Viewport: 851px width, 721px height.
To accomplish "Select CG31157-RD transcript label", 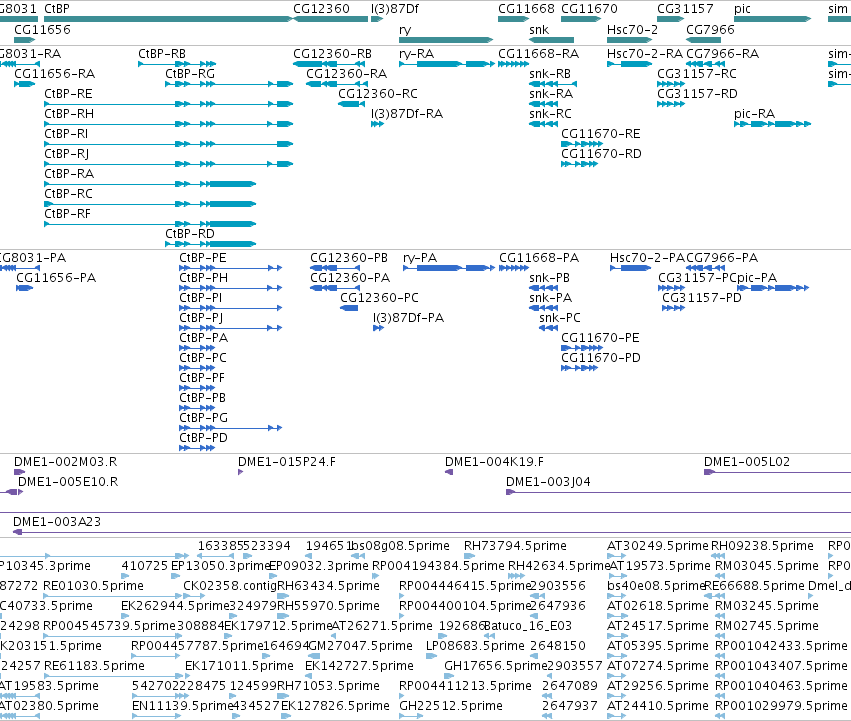I will point(697,94).
